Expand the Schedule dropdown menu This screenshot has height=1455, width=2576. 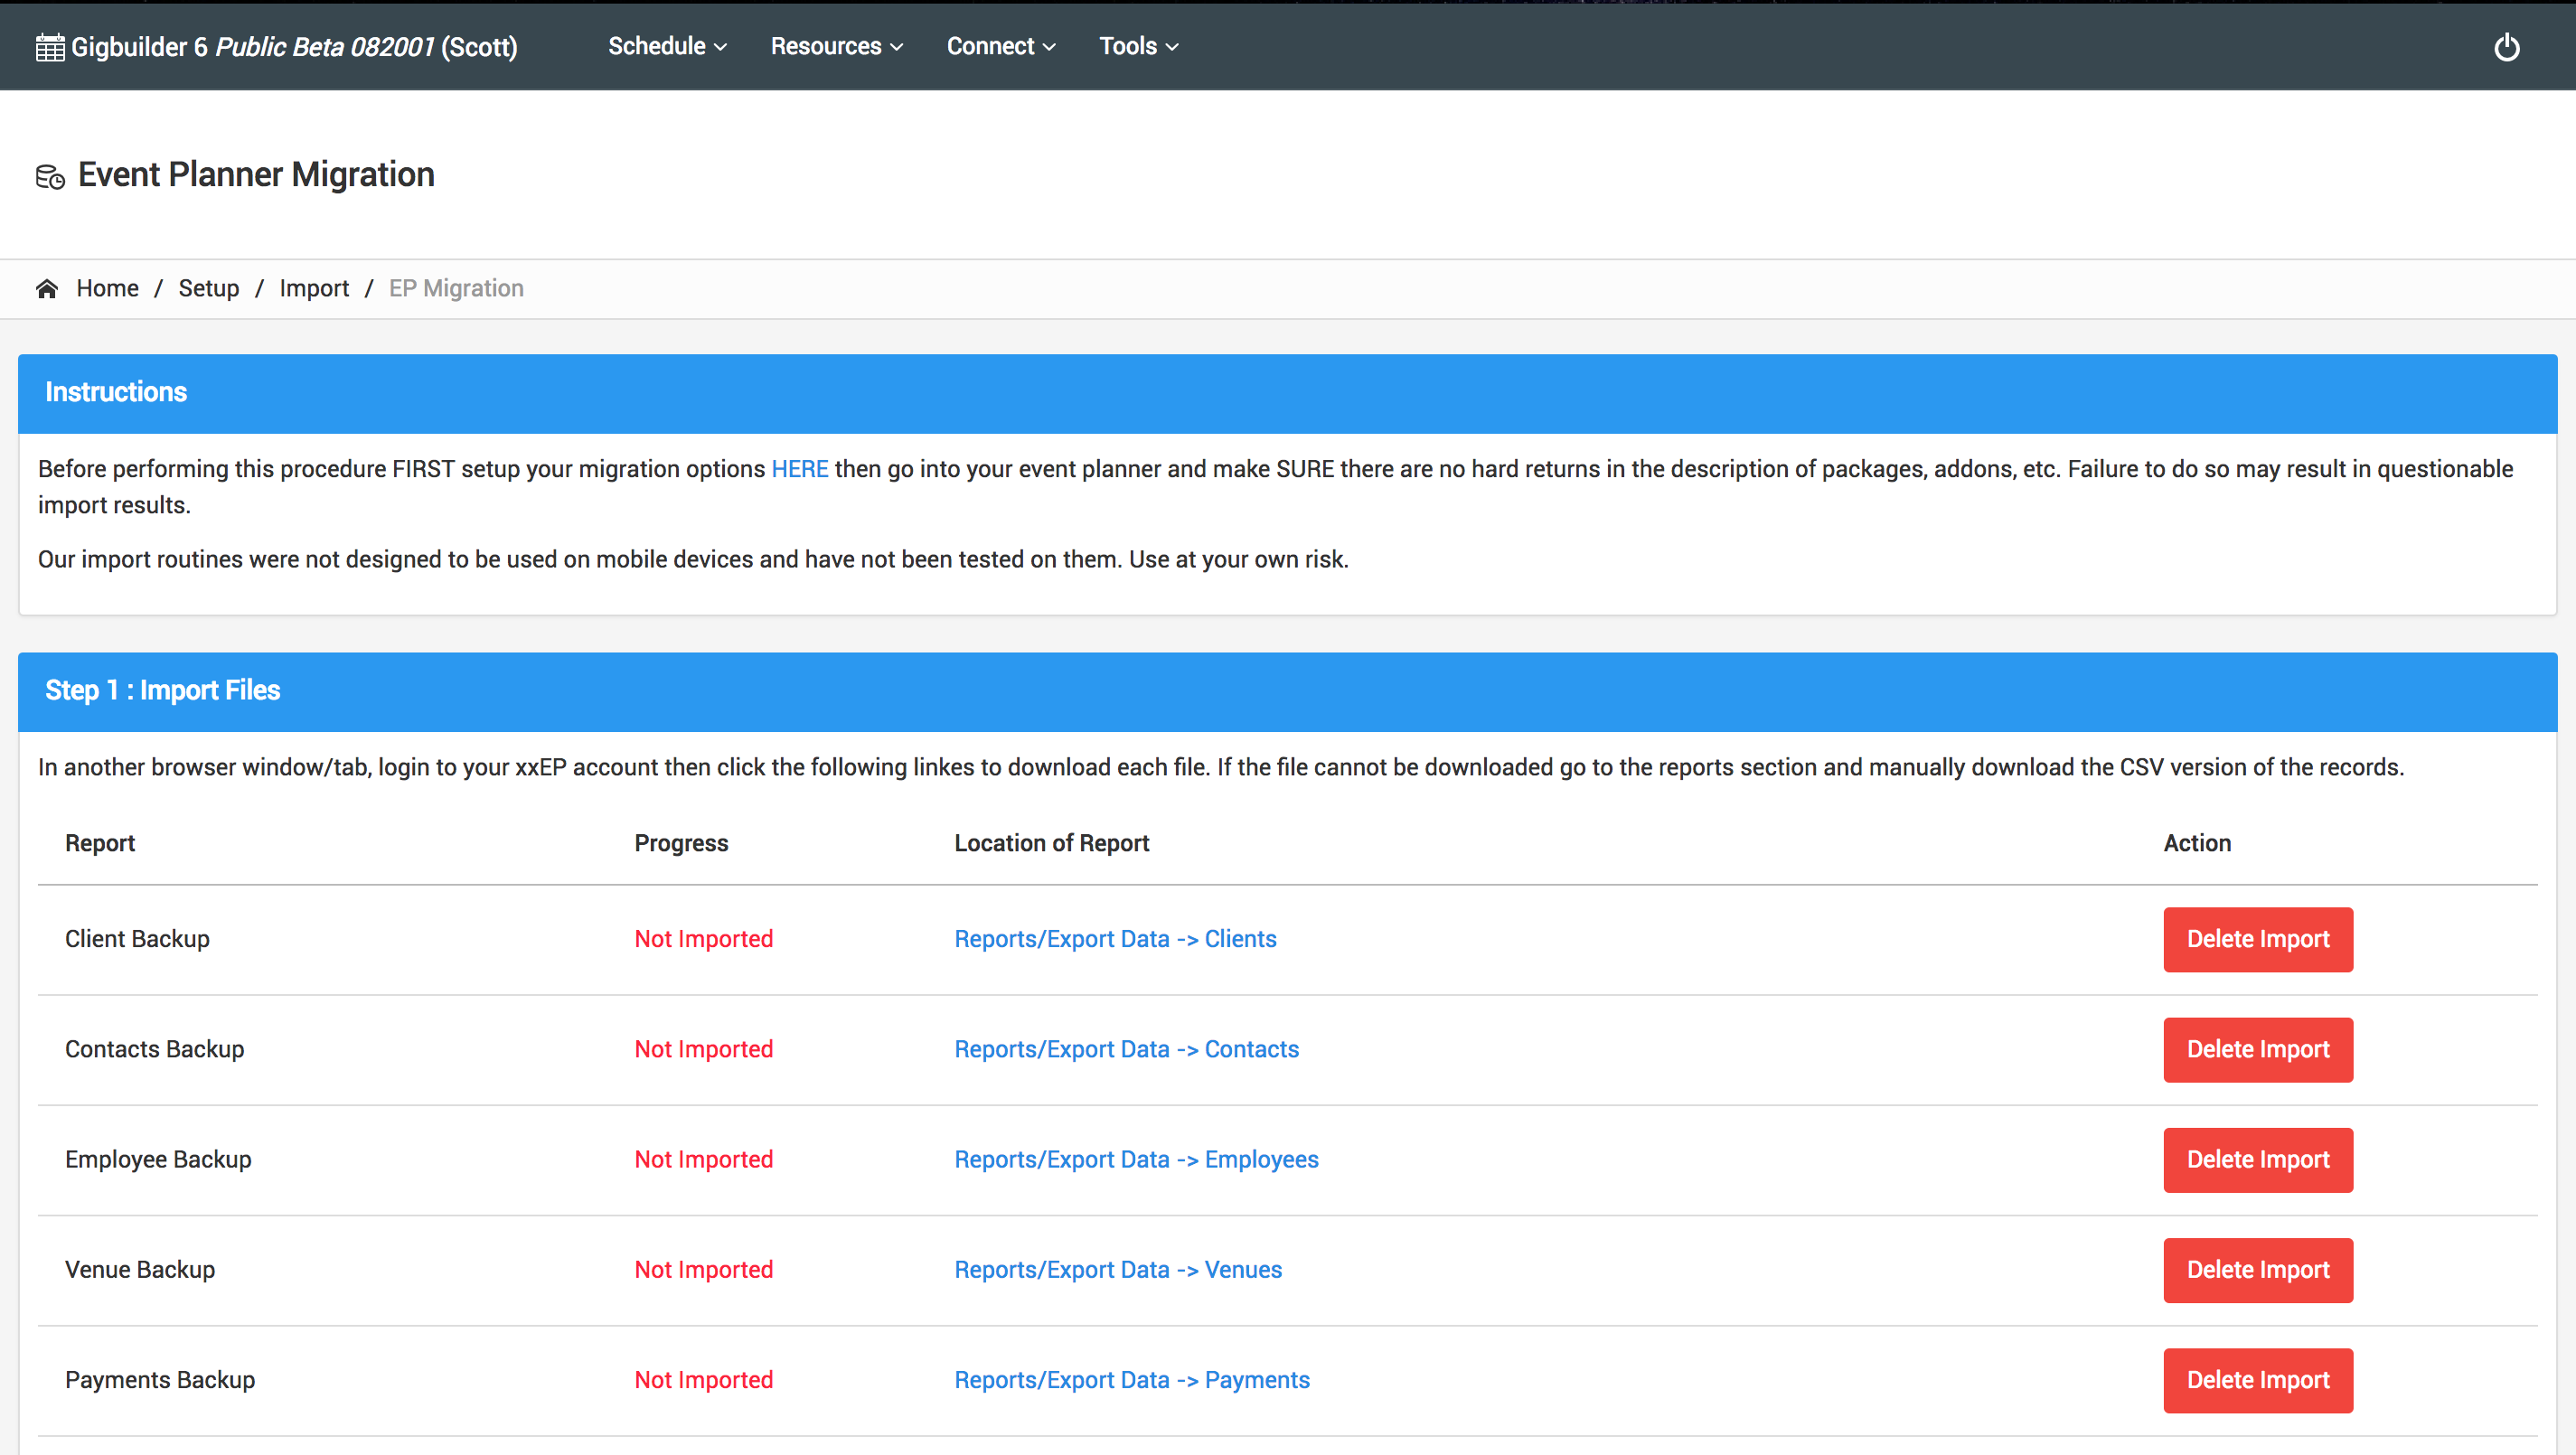[x=667, y=46]
